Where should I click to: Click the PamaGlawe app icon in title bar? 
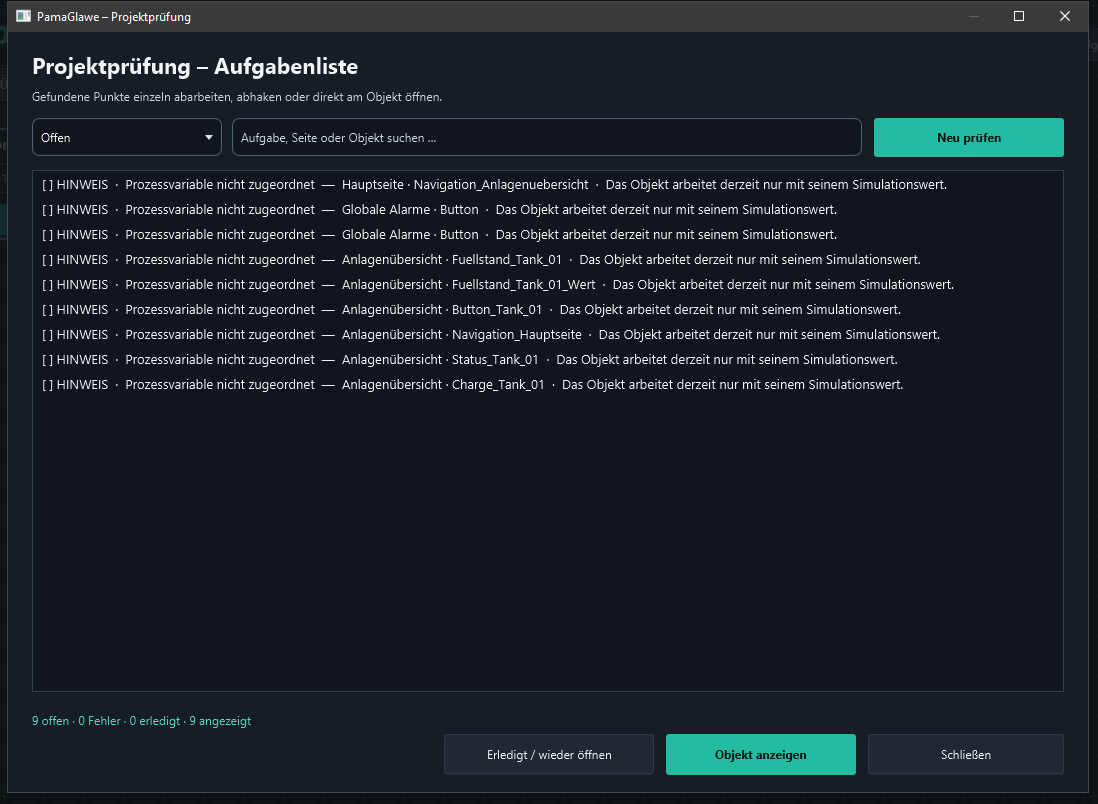[x=23, y=16]
